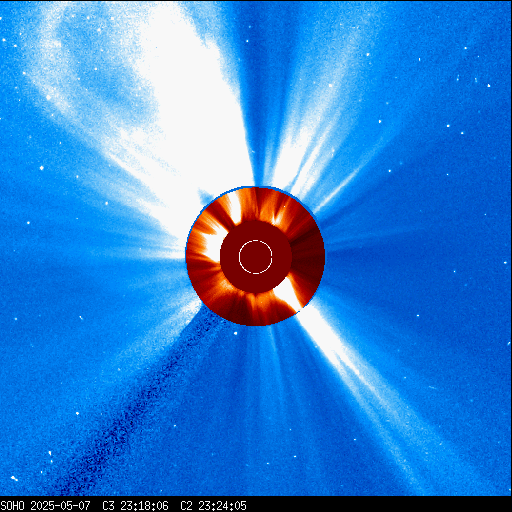Click the white solar disk circle outline
This screenshot has height=512, width=512.
pos(256,257)
